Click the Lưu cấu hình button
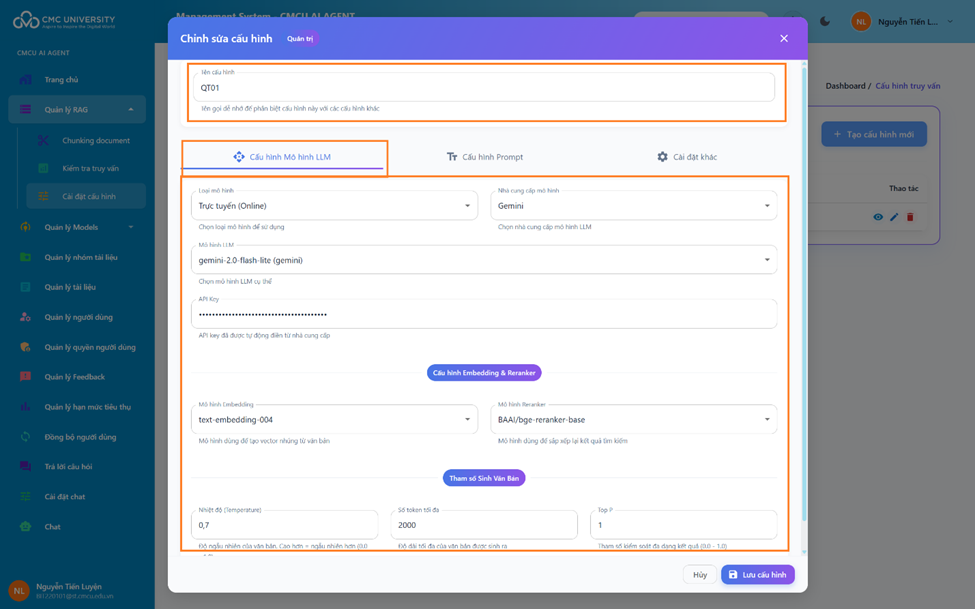This screenshot has width=975, height=609. (757, 575)
